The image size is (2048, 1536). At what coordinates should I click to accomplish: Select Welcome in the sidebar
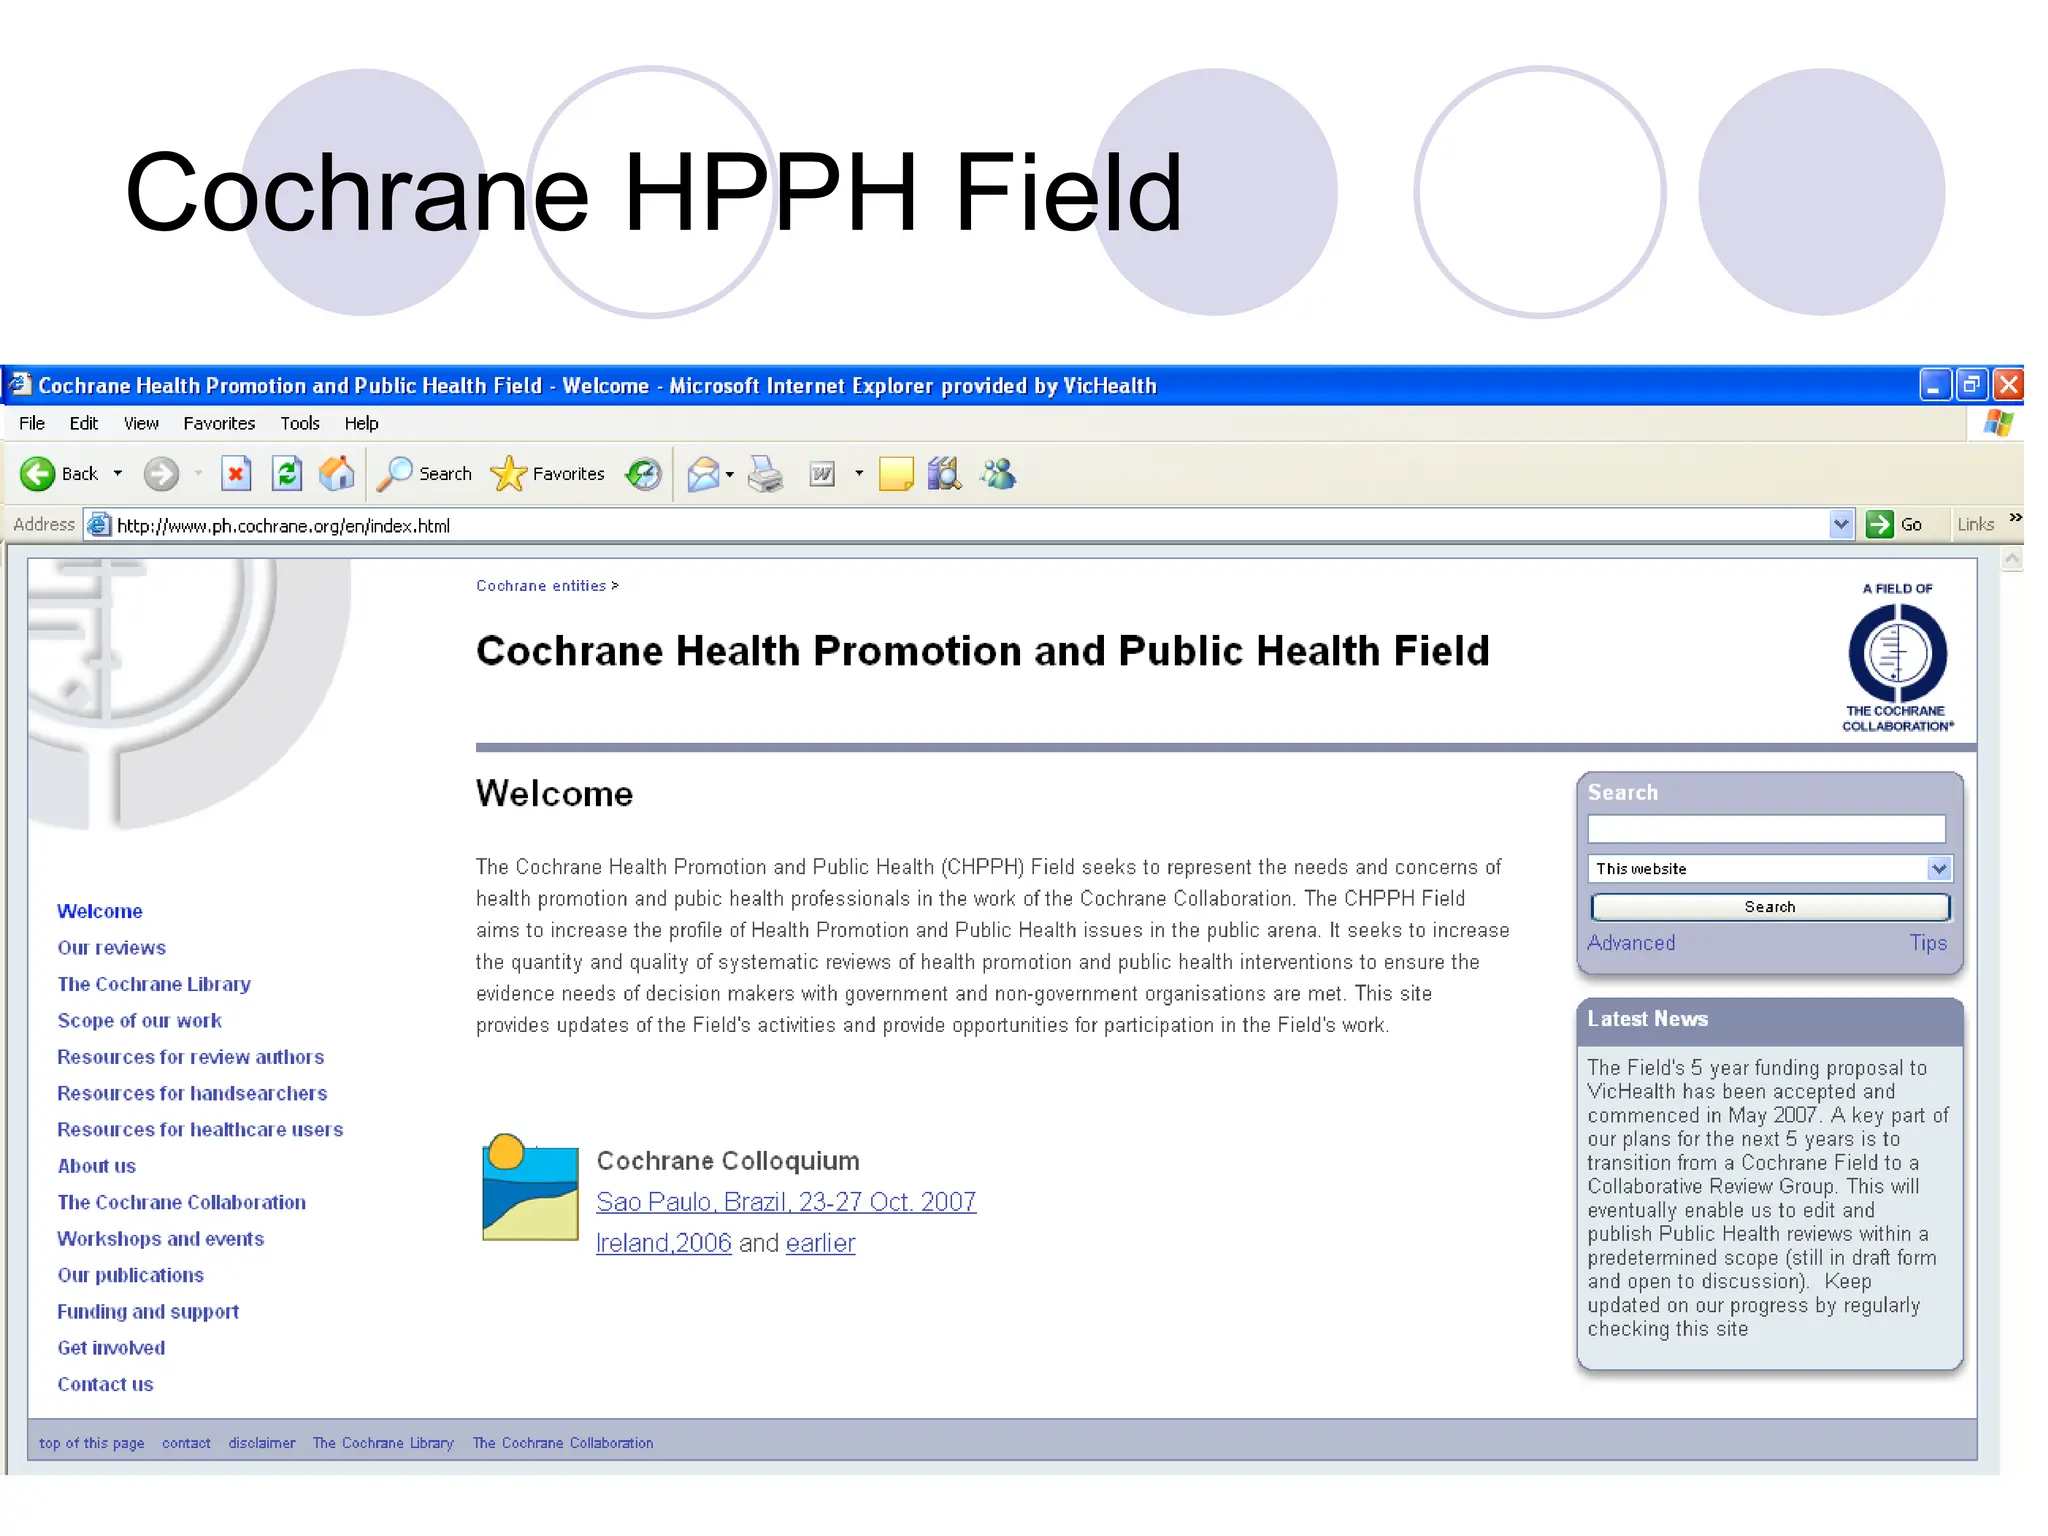[x=99, y=911]
